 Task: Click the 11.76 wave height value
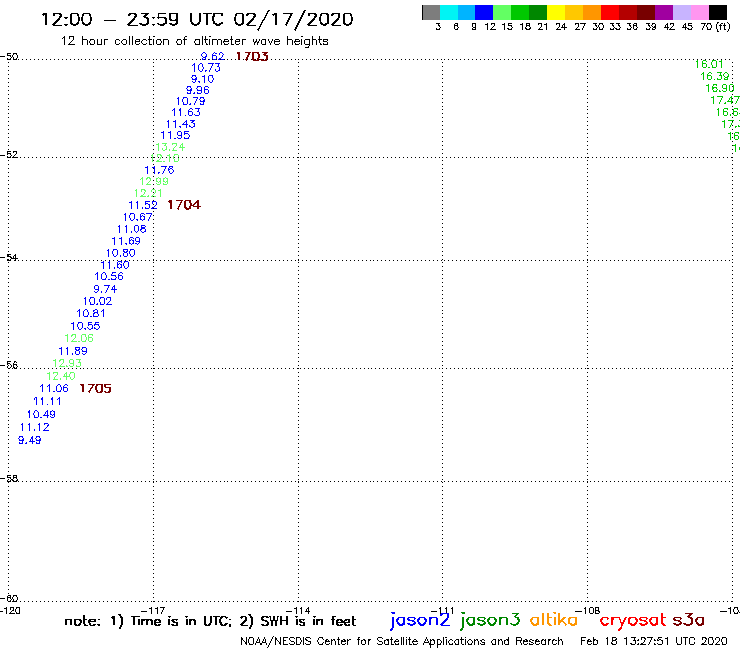click(x=160, y=170)
